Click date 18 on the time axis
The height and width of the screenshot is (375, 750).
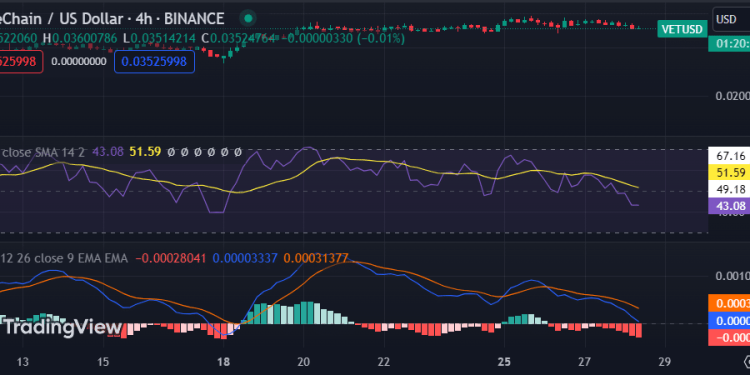click(223, 361)
